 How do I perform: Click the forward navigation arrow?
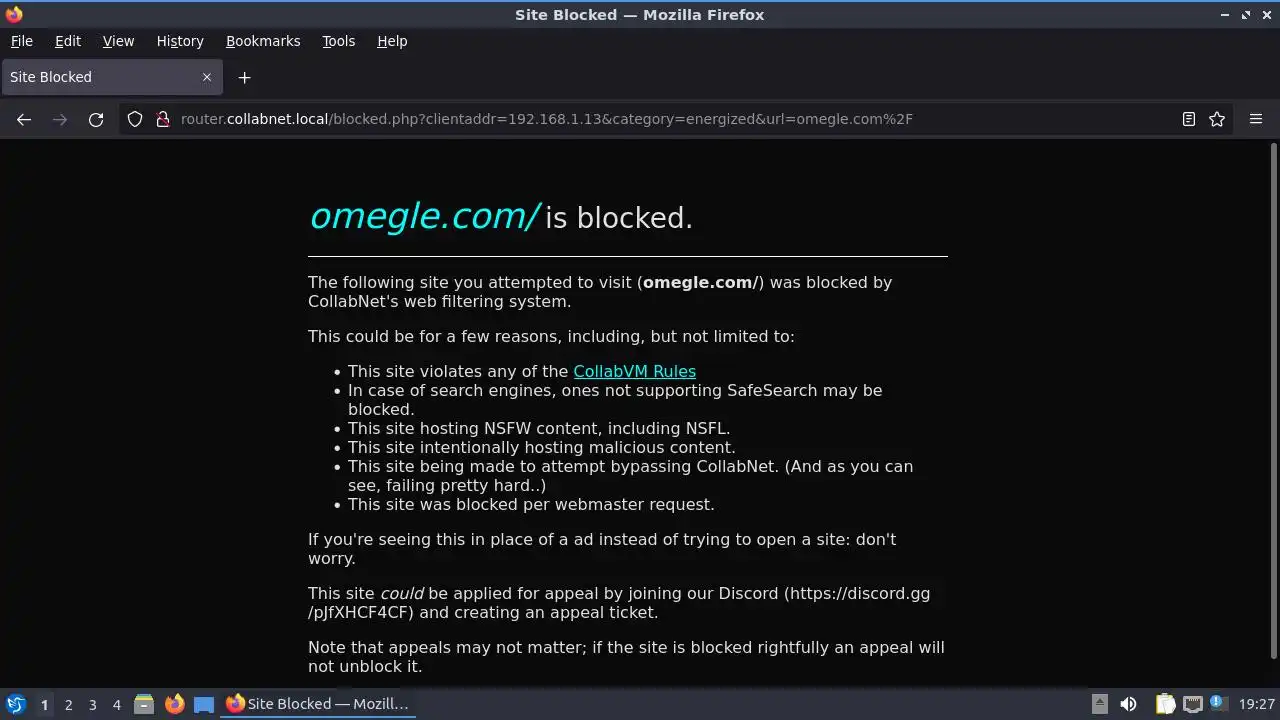[x=60, y=119]
